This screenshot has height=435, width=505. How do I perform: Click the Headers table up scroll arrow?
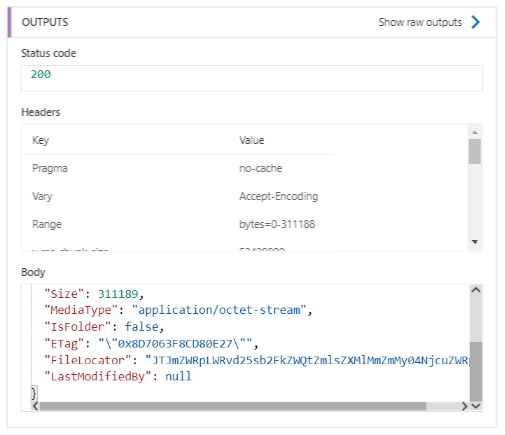[x=475, y=132]
